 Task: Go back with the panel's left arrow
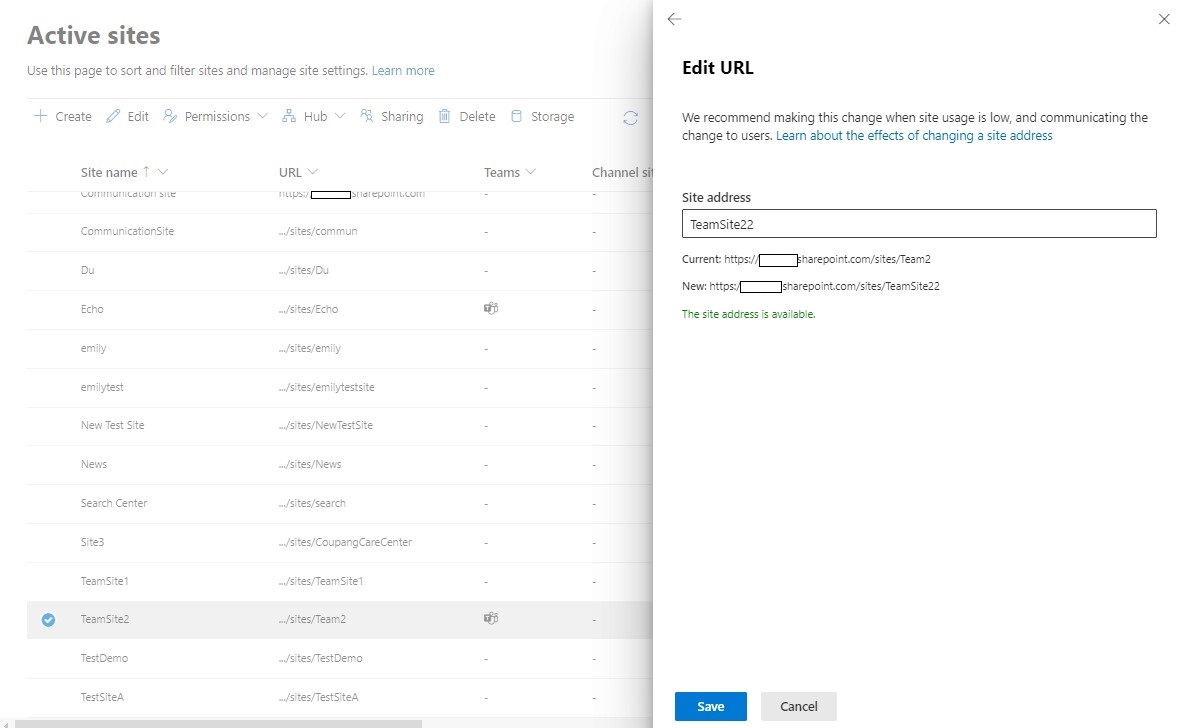tap(674, 19)
